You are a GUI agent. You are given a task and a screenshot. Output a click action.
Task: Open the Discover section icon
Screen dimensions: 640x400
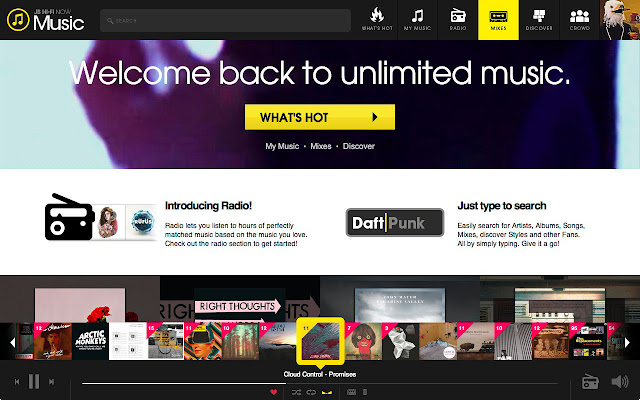[x=539, y=20]
